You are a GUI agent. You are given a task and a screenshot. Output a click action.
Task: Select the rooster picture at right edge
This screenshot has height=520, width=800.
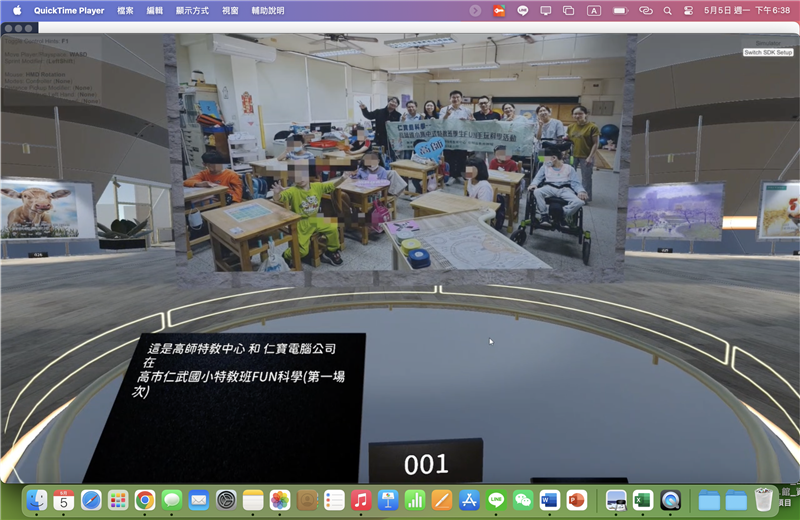click(780, 210)
